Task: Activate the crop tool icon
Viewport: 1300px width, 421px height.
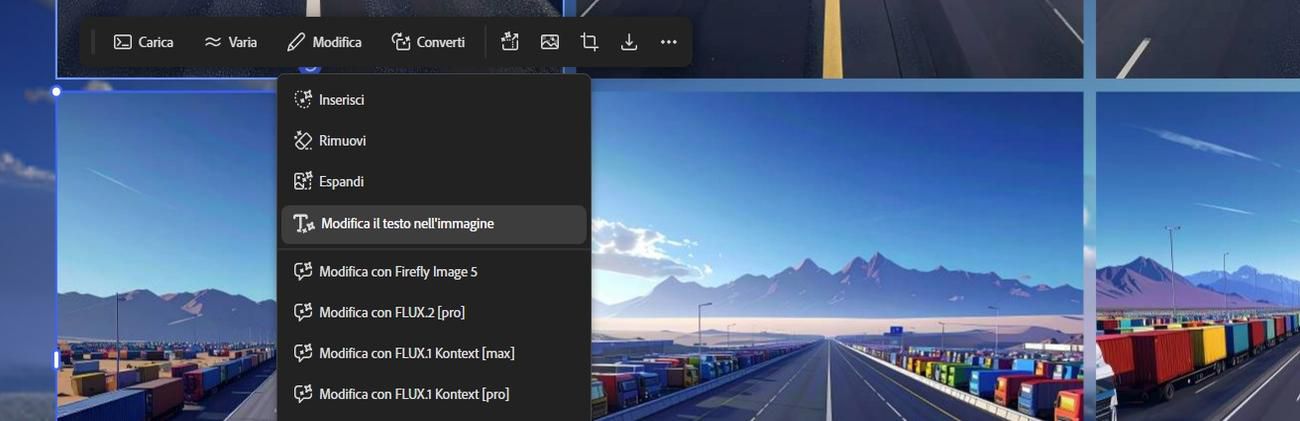Action: pyautogui.click(x=589, y=42)
